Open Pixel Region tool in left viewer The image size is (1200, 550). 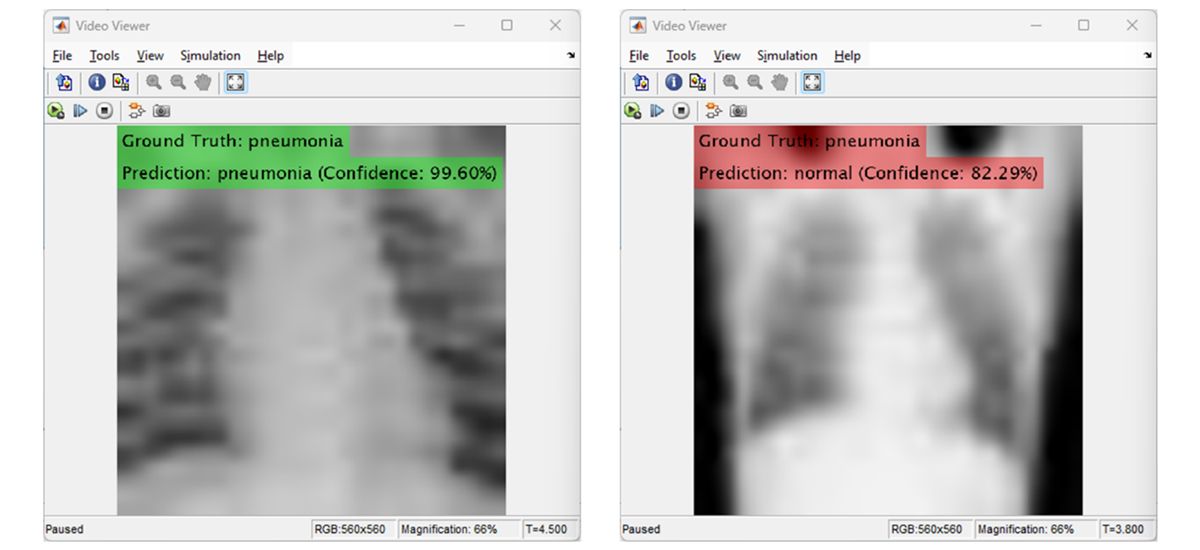pyautogui.click(x=121, y=83)
